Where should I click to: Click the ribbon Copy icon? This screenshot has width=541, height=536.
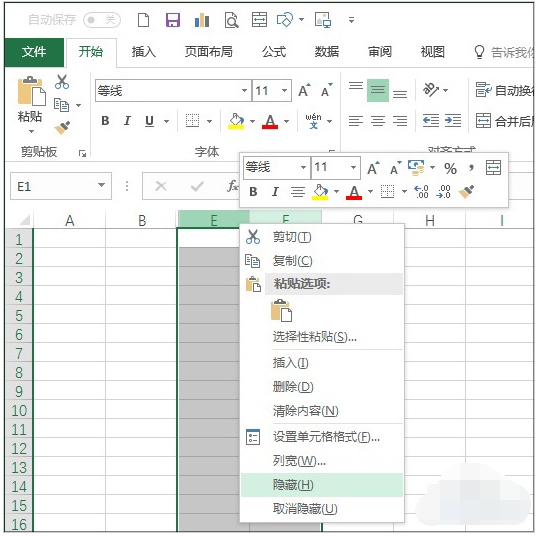(62, 105)
